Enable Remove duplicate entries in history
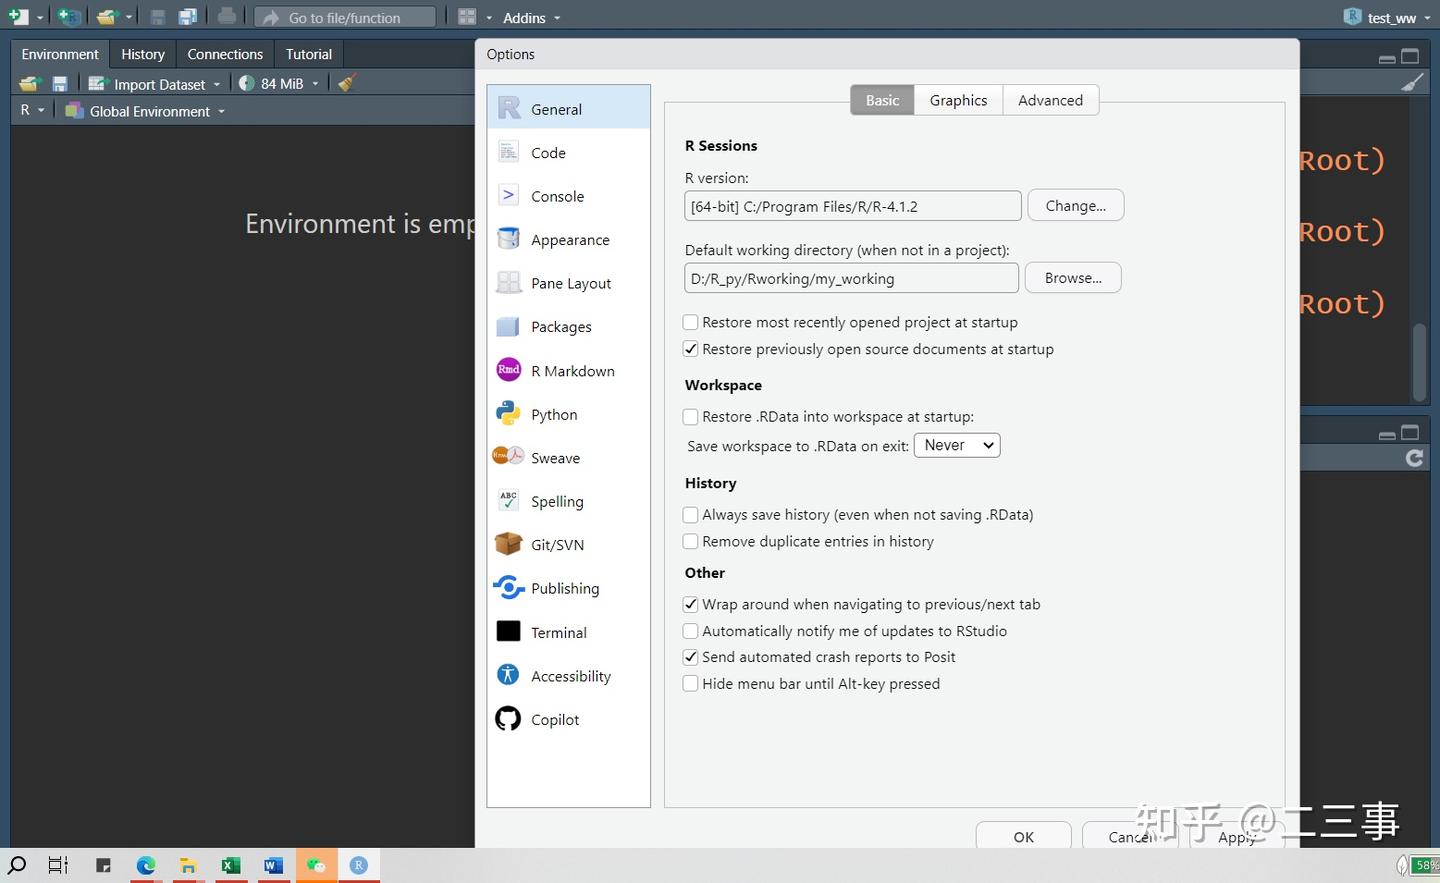1440x883 pixels. coord(690,542)
